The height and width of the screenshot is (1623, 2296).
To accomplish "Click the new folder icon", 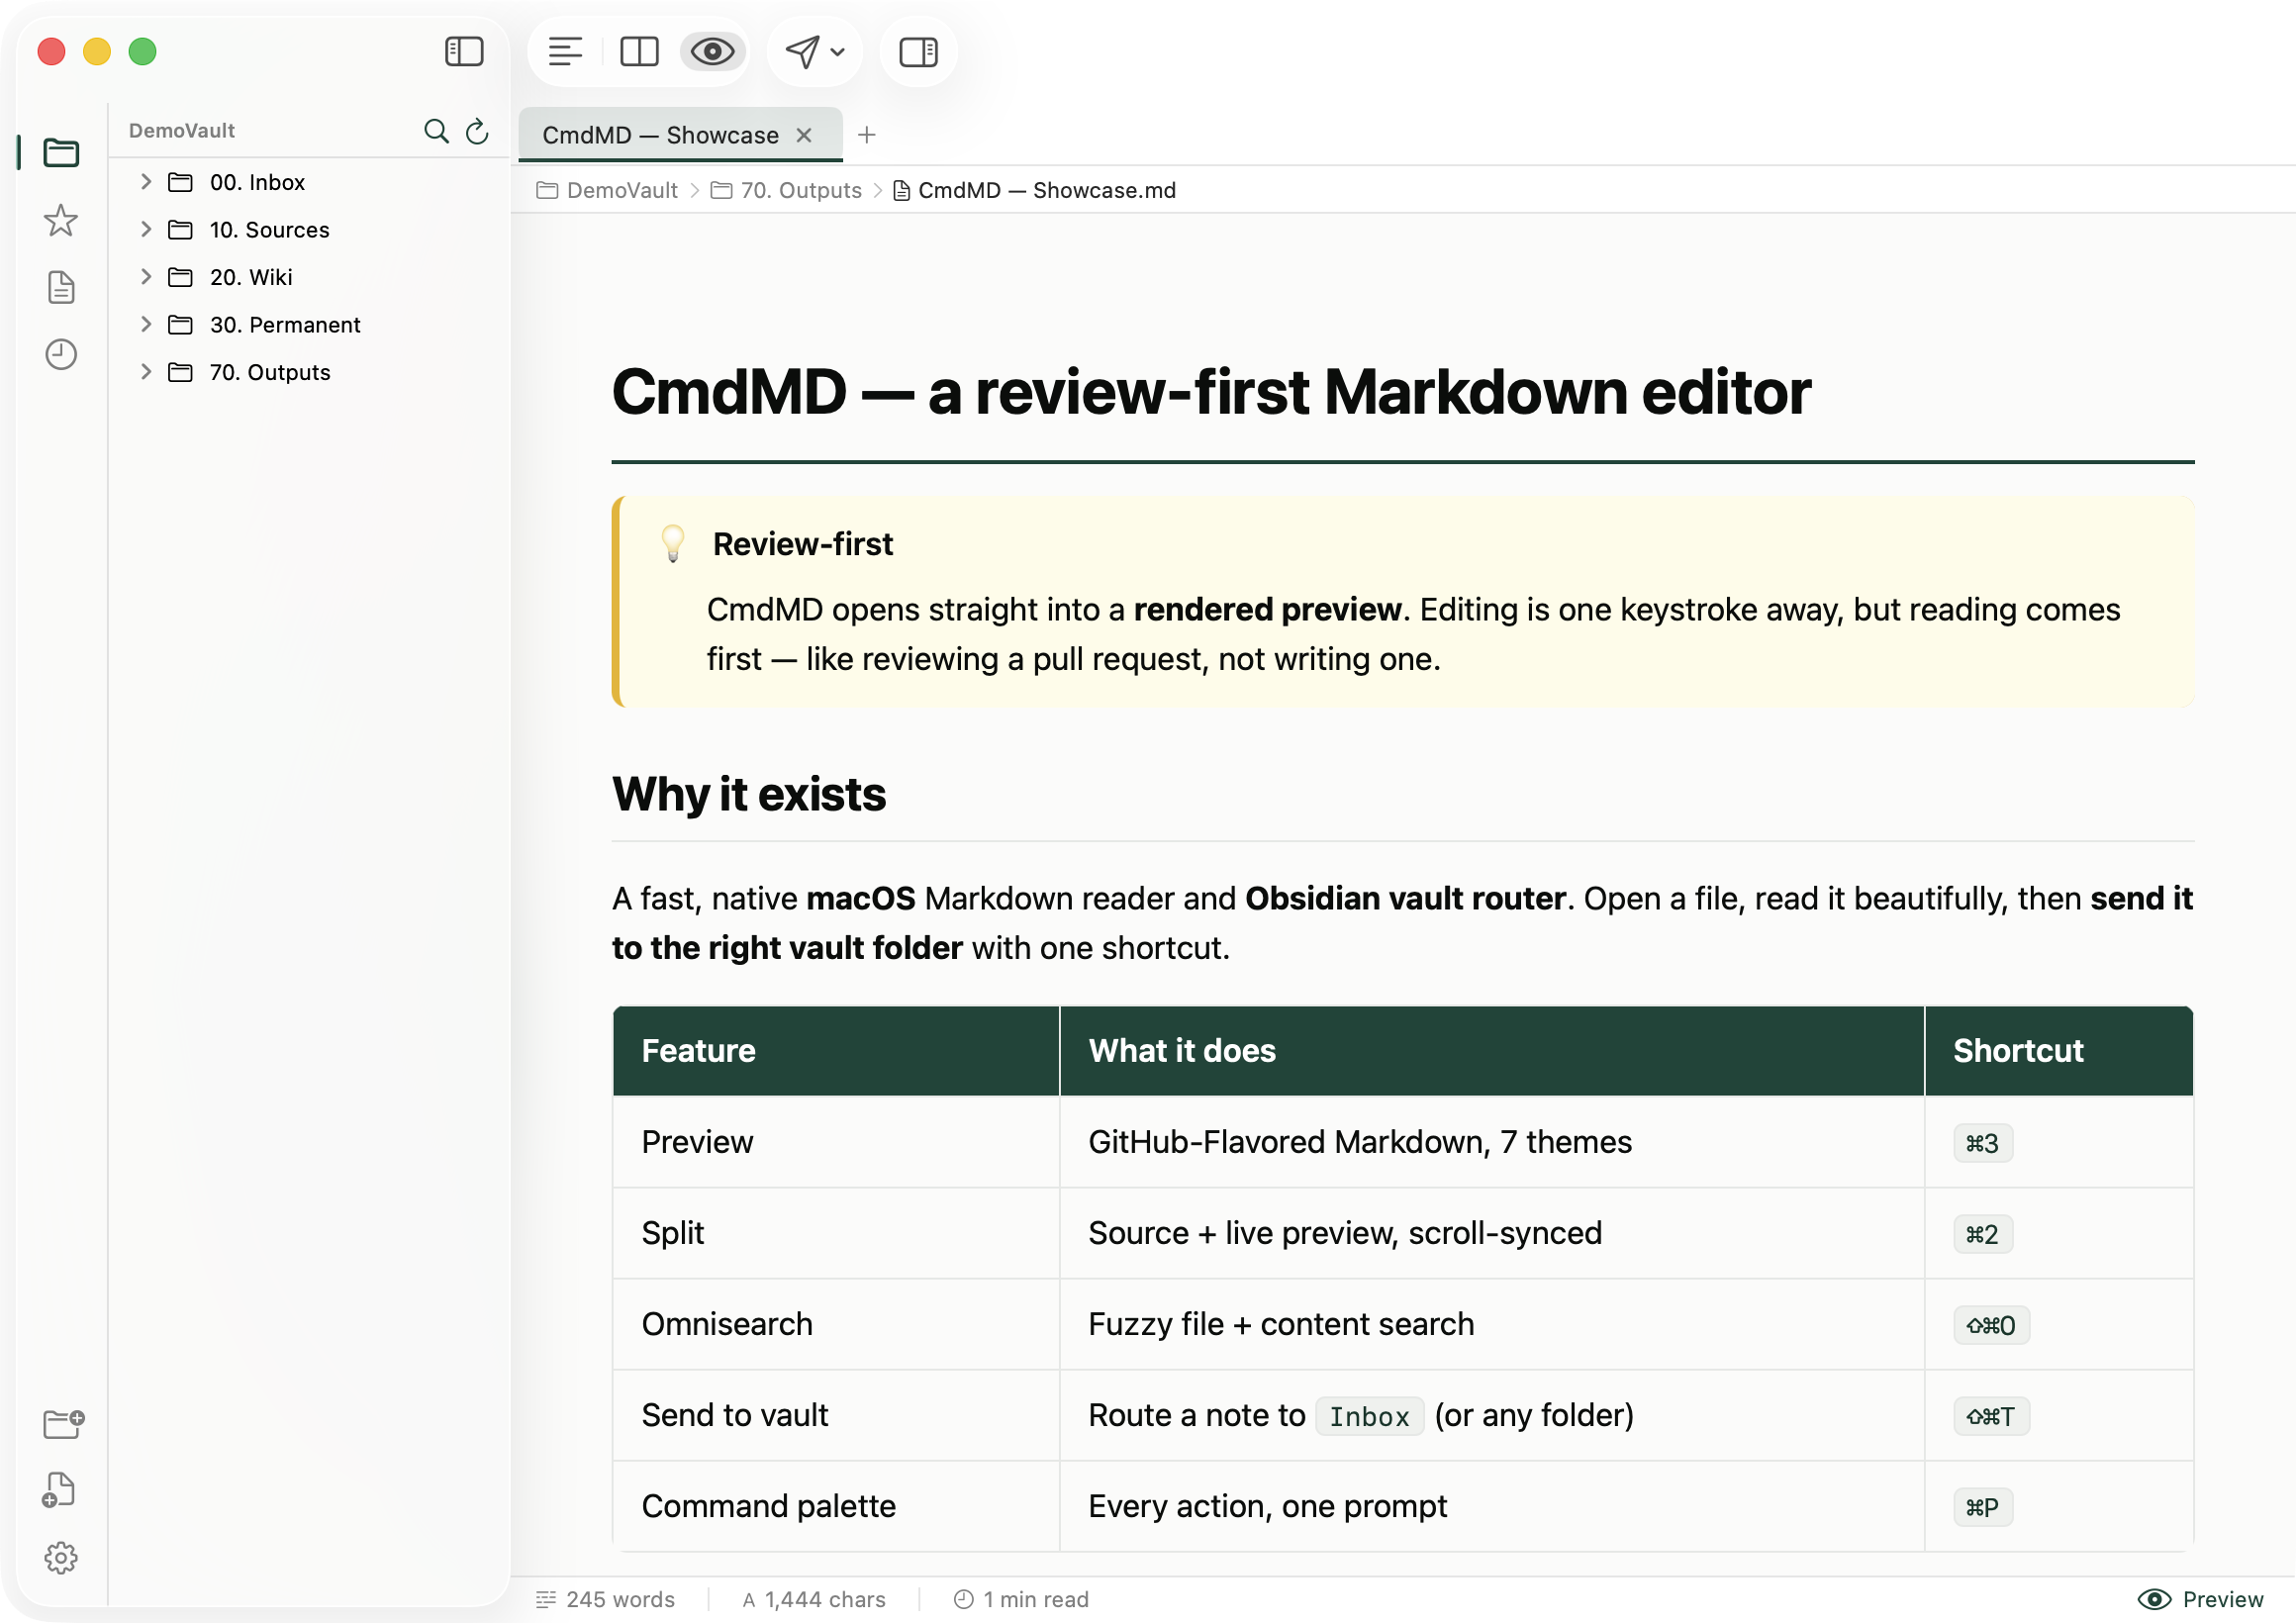I will (63, 1424).
